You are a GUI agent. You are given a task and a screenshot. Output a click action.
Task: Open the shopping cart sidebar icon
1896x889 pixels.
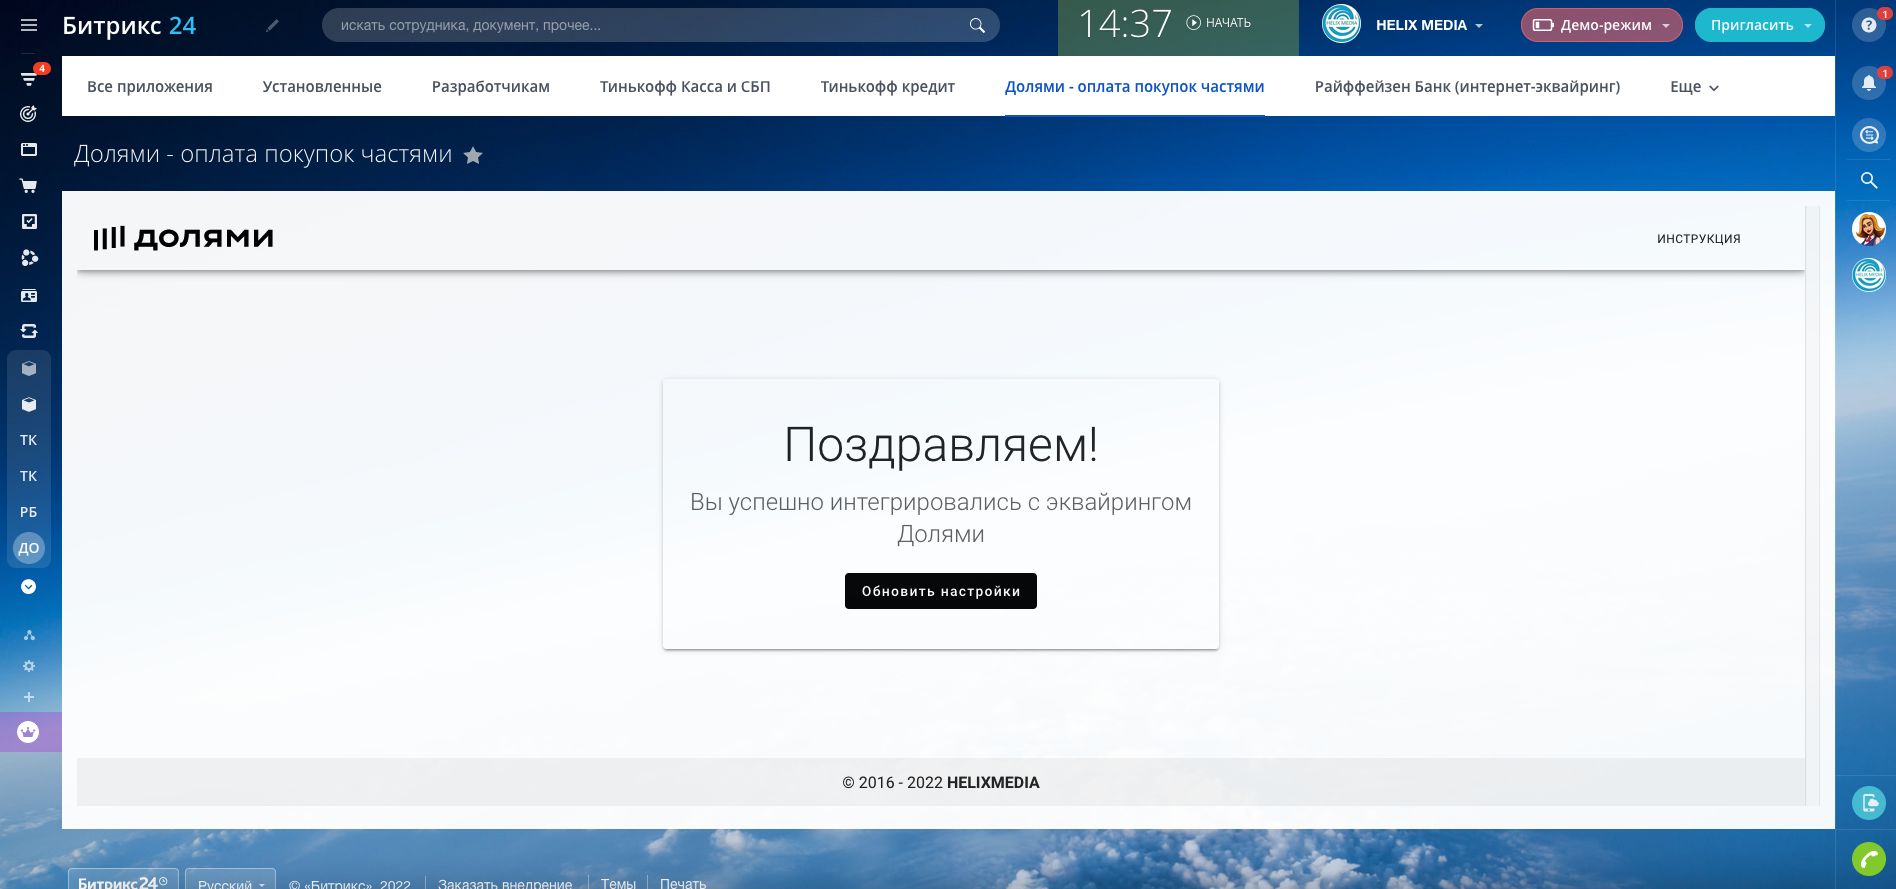(29, 186)
